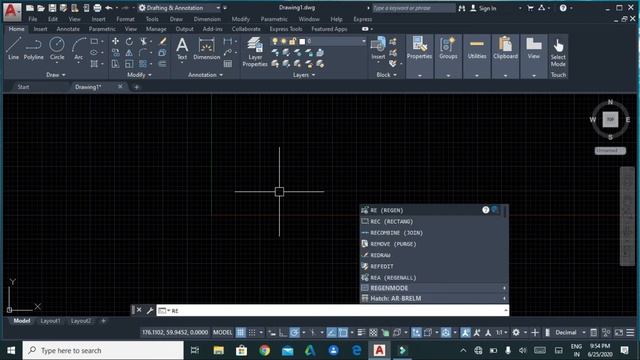The height and width of the screenshot is (360, 640).
Task: Switch to the Layout1 tab
Action: 50,321
